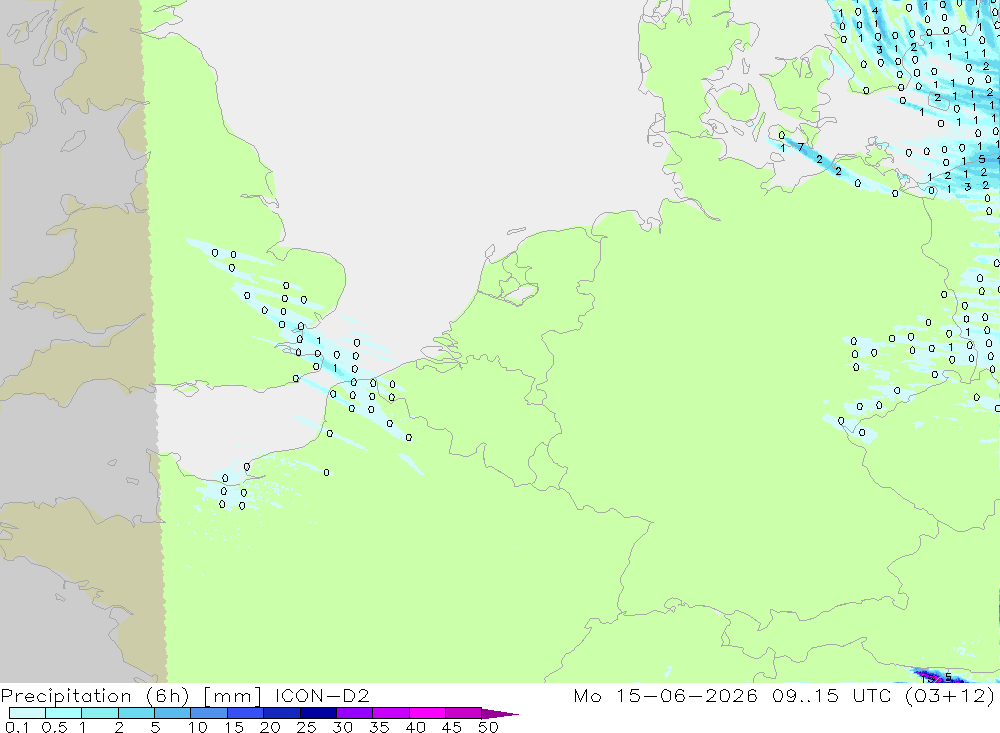Image resolution: width=1000 pixels, height=733 pixels.
Task: Click the 1–2 mm legend color swatch
Action: 100,713
